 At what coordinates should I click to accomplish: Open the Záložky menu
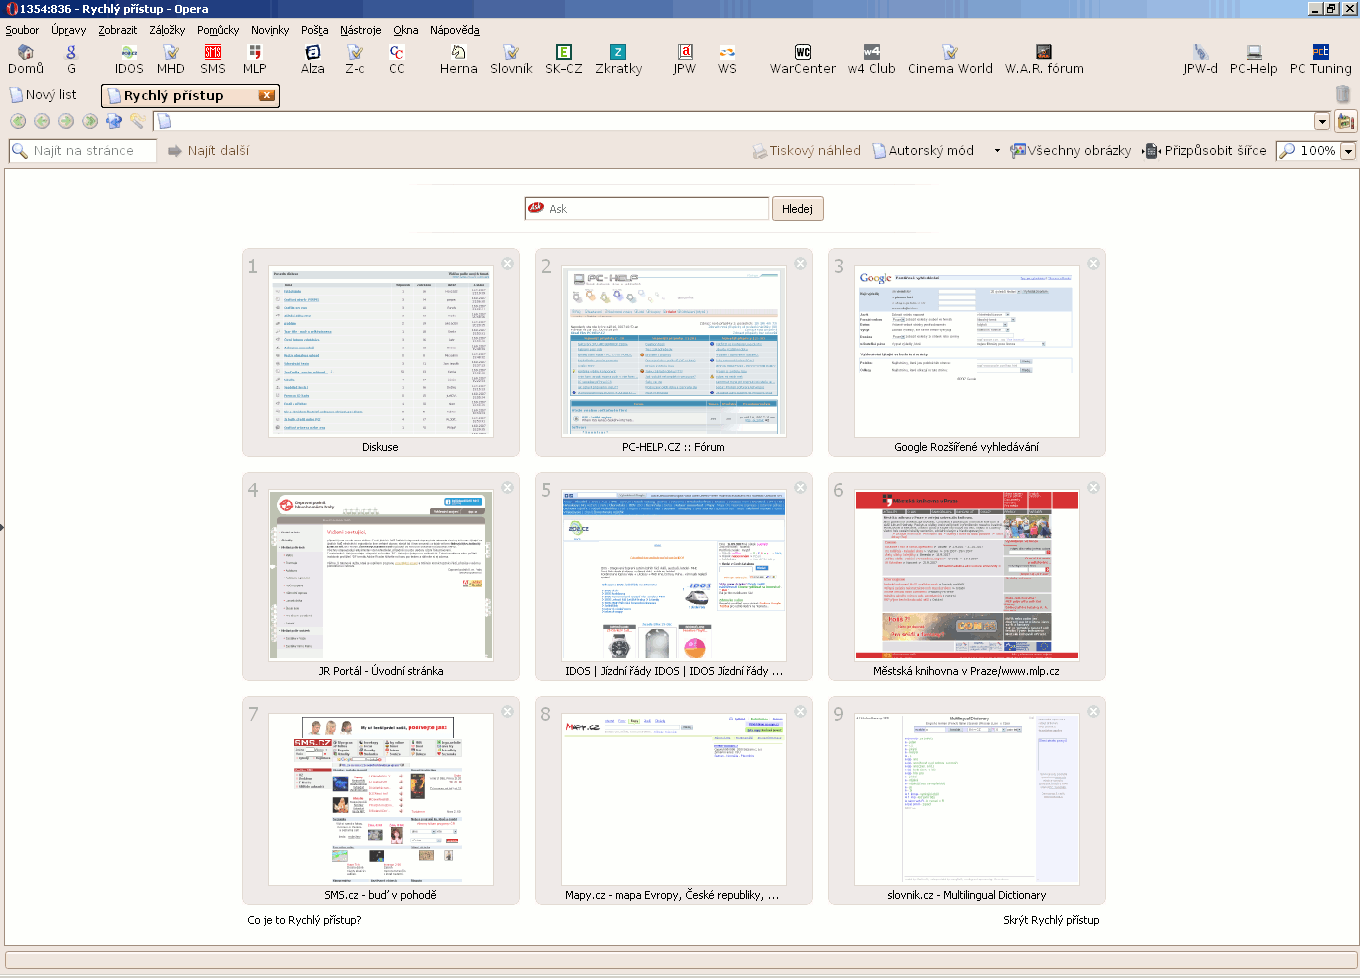coord(167,30)
